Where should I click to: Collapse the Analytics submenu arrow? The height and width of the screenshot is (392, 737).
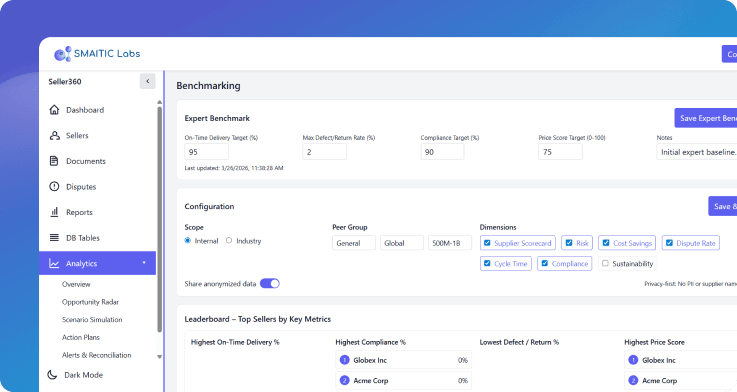(x=144, y=263)
